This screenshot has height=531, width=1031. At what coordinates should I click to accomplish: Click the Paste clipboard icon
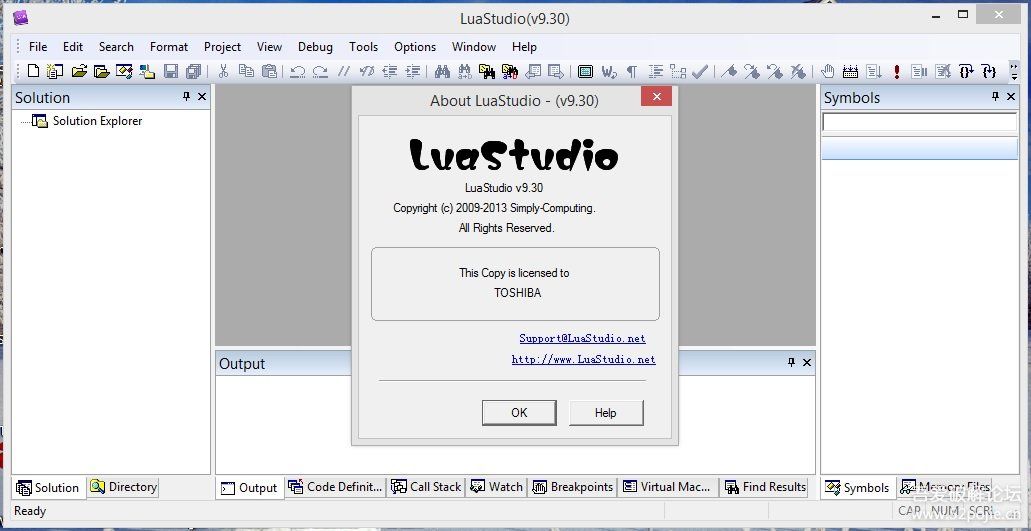point(269,71)
